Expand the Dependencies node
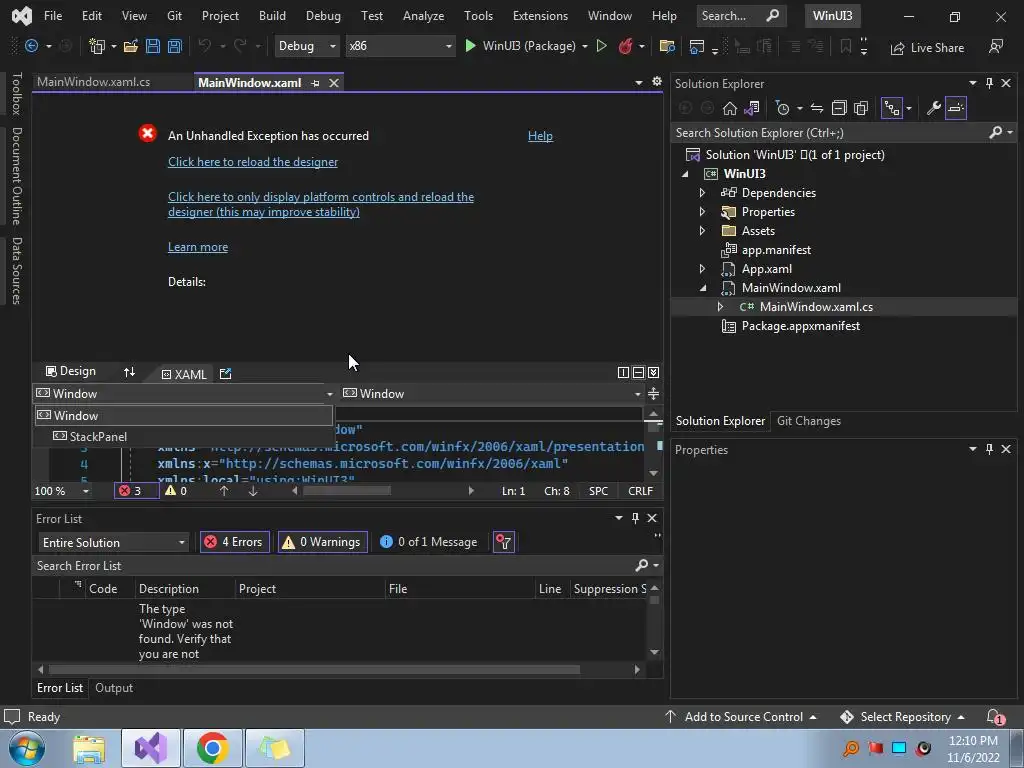 [x=702, y=193]
